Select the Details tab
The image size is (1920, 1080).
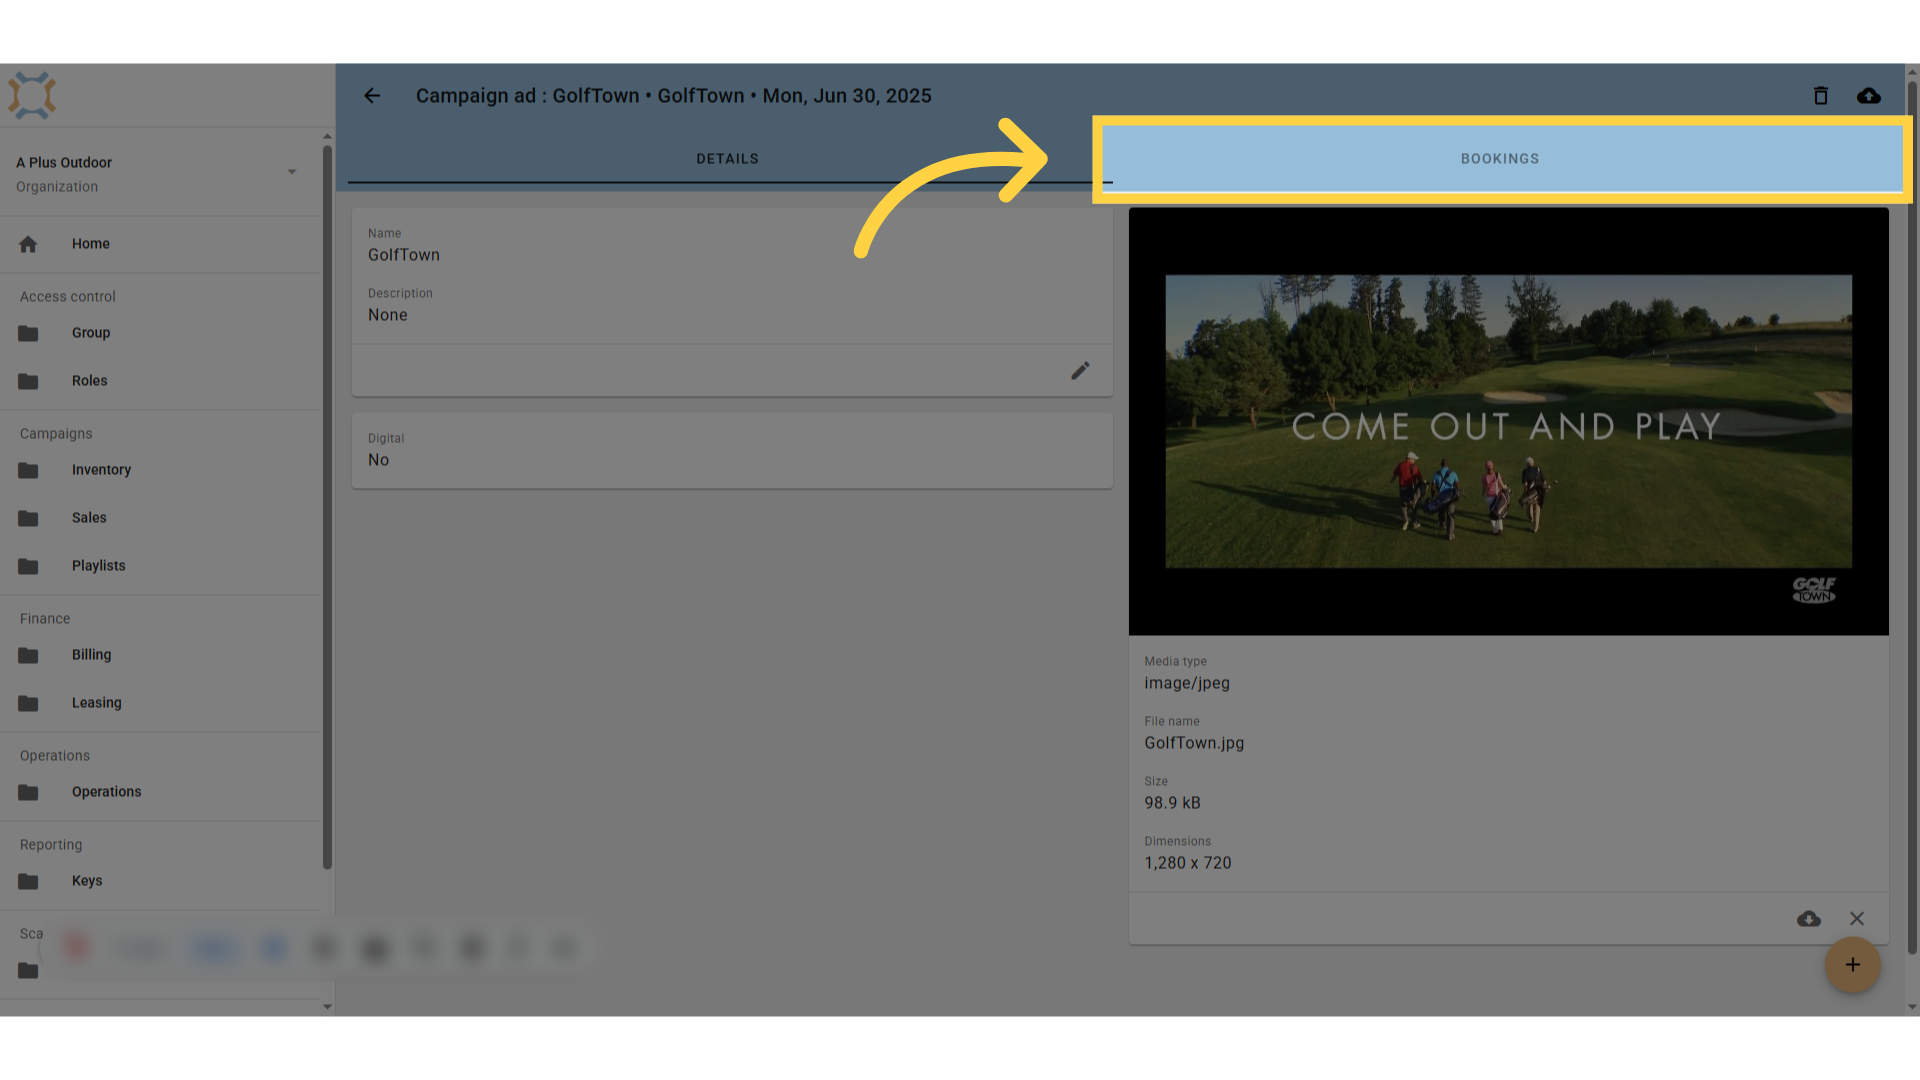[x=727, y=159]
